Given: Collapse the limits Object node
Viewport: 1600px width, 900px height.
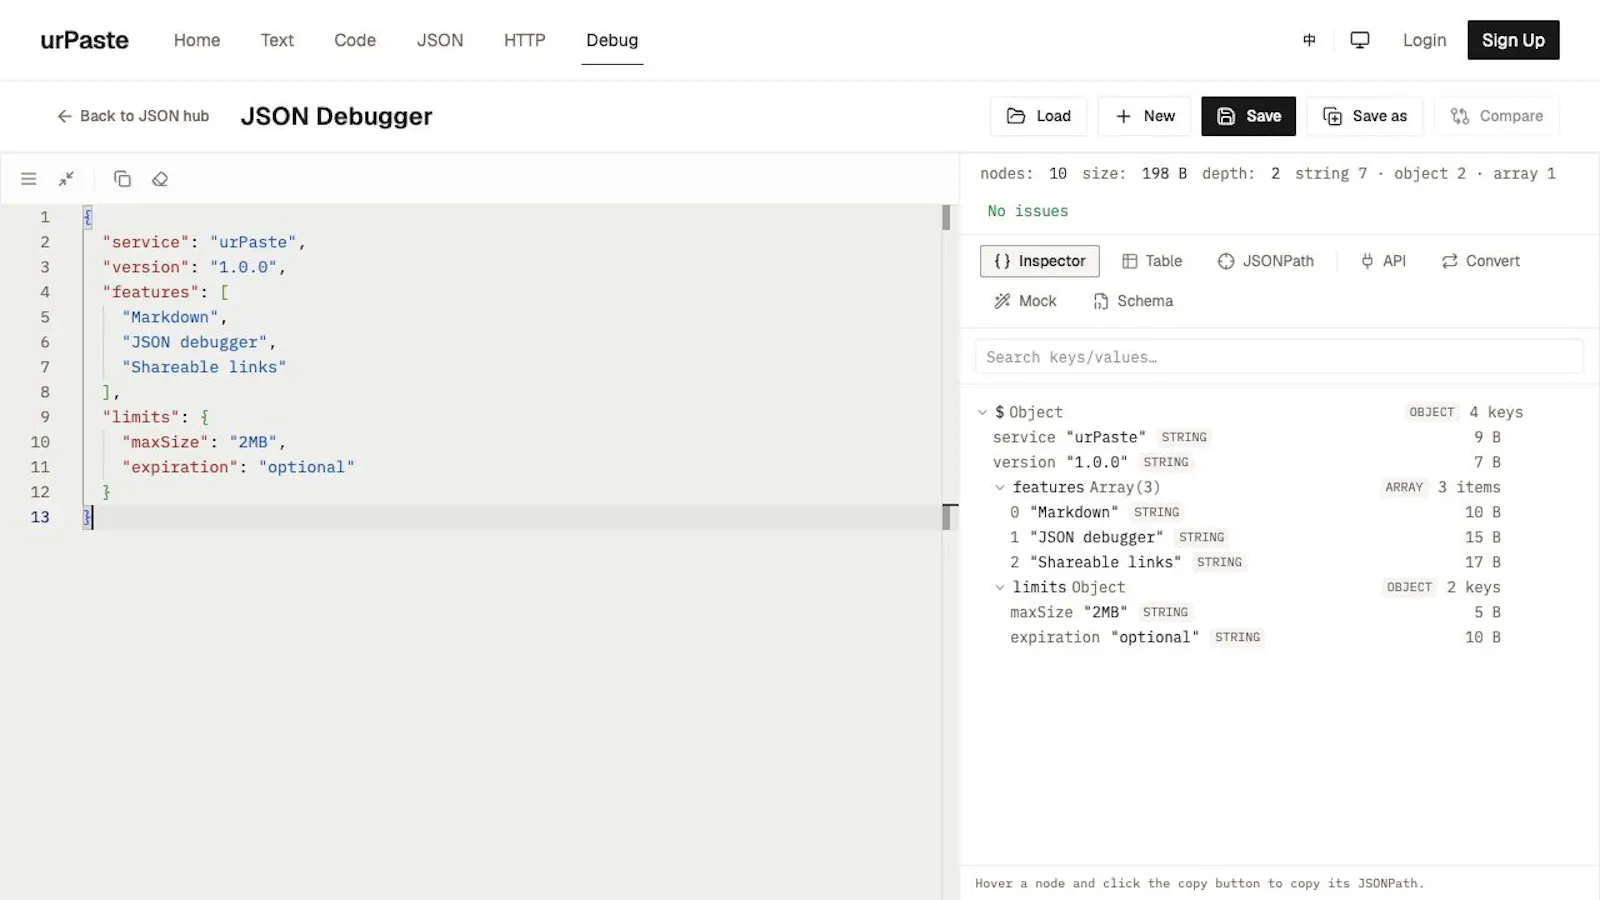Looking at the screenshot, I should click(1000, 587).
